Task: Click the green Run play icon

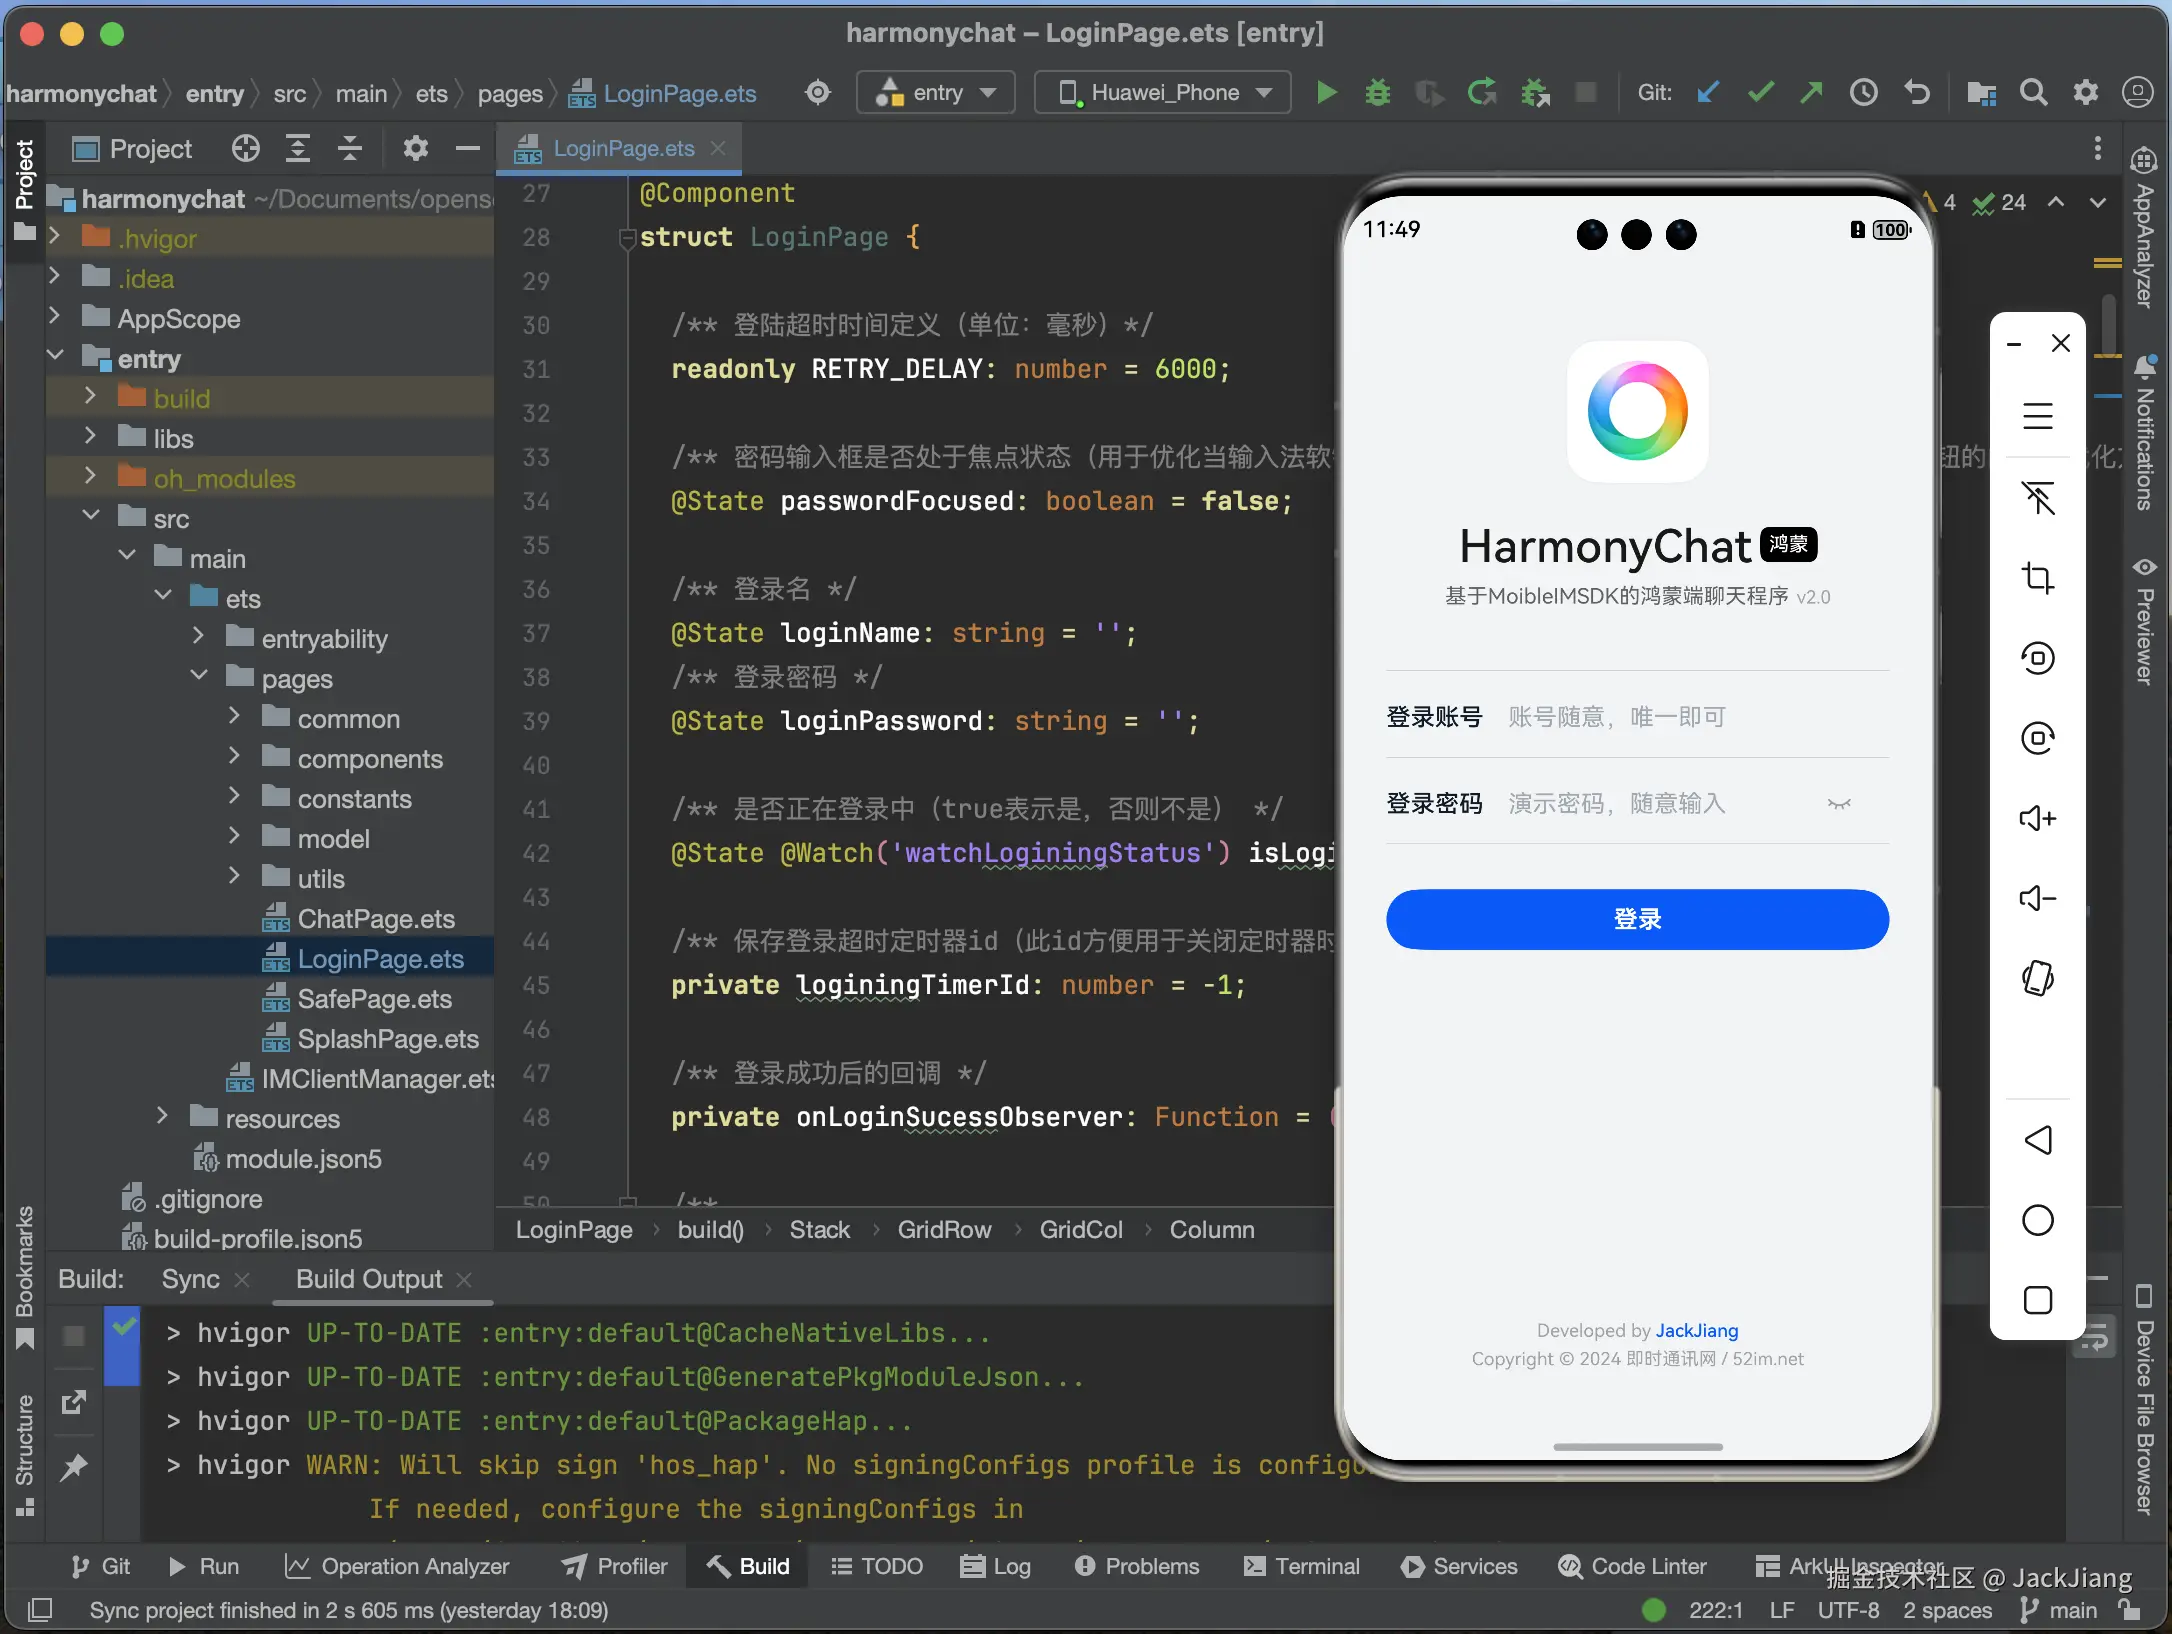Action: pyautogui.click(x=1326, y=93)
